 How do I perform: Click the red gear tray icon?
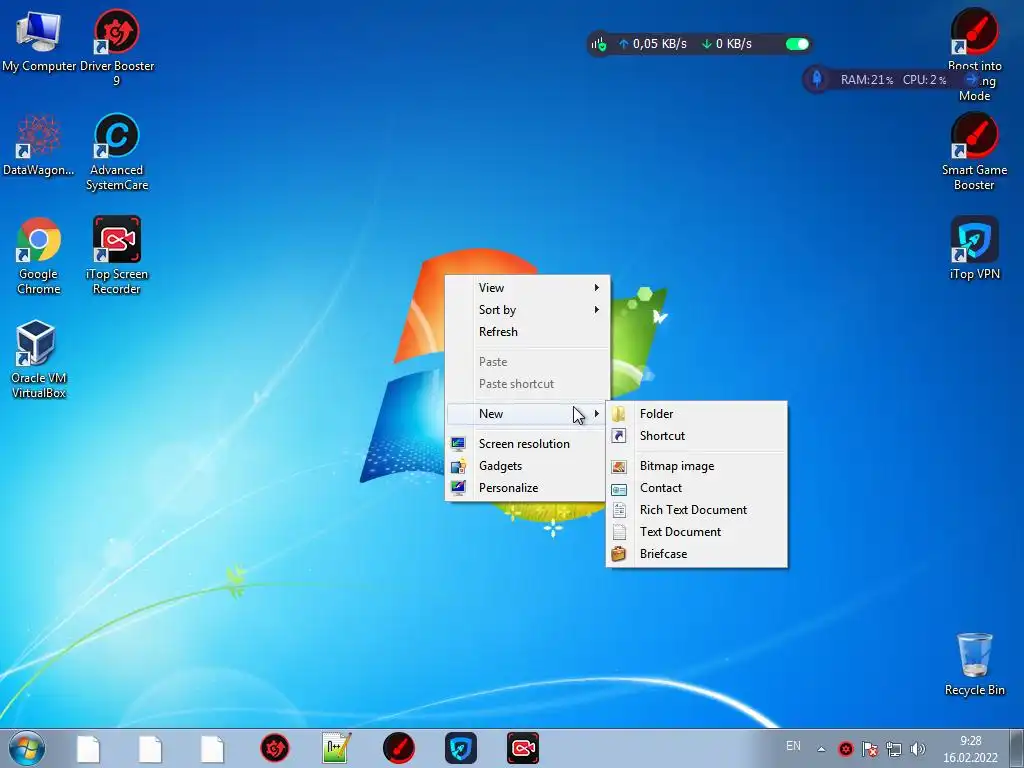(846, 749)
